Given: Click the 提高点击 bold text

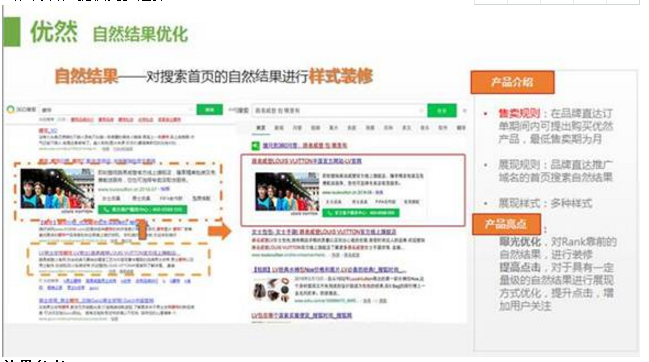Looking at the screenshot, I should 520,267.
